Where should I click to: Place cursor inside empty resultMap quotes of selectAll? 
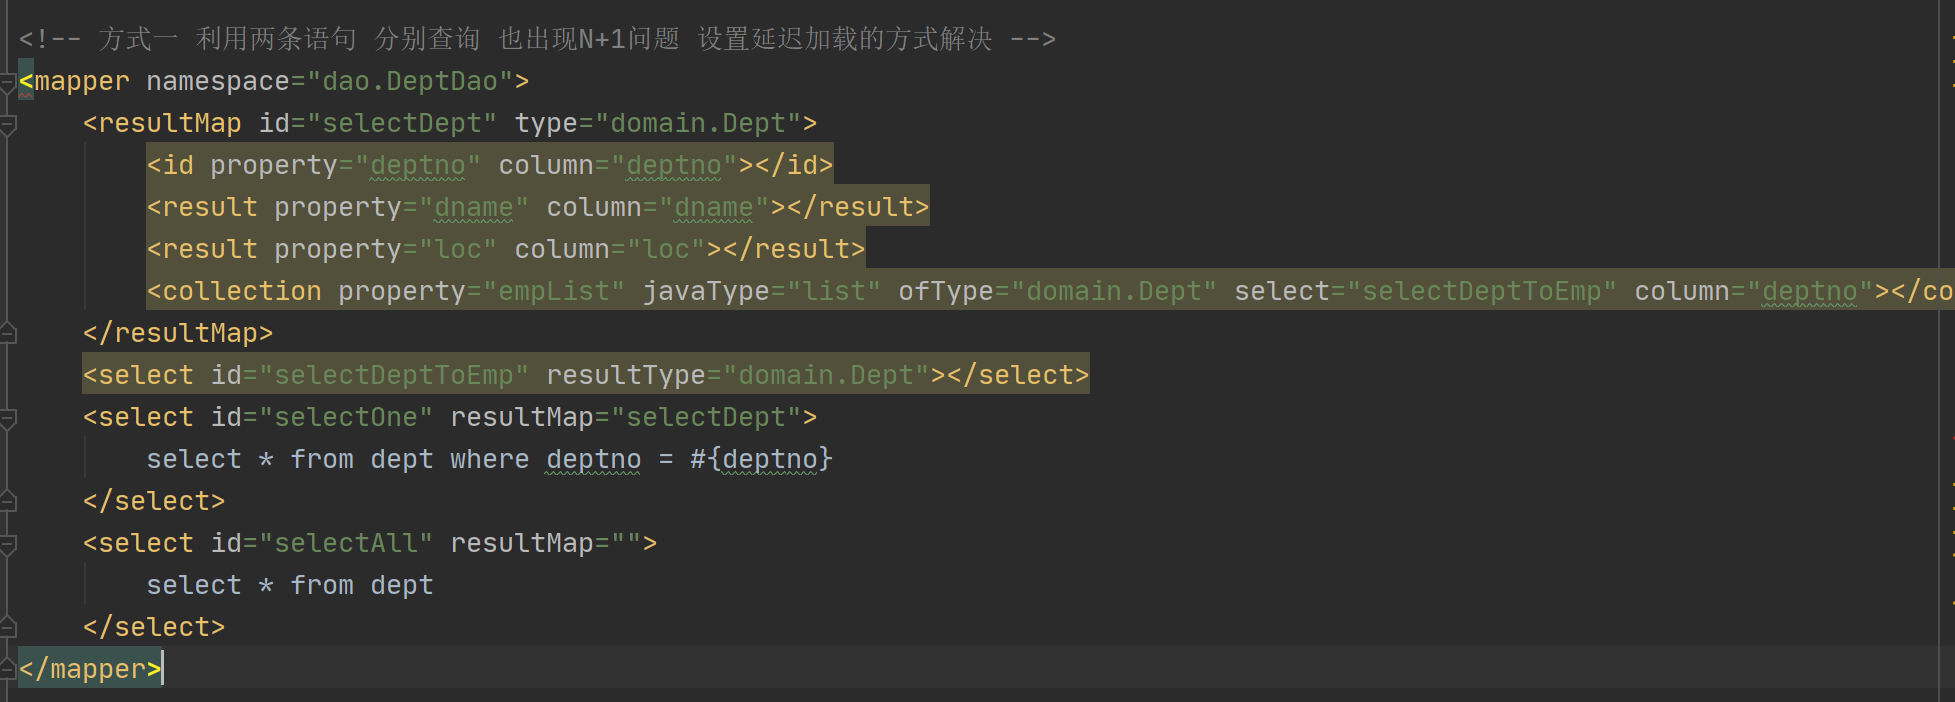click(626, 544)
